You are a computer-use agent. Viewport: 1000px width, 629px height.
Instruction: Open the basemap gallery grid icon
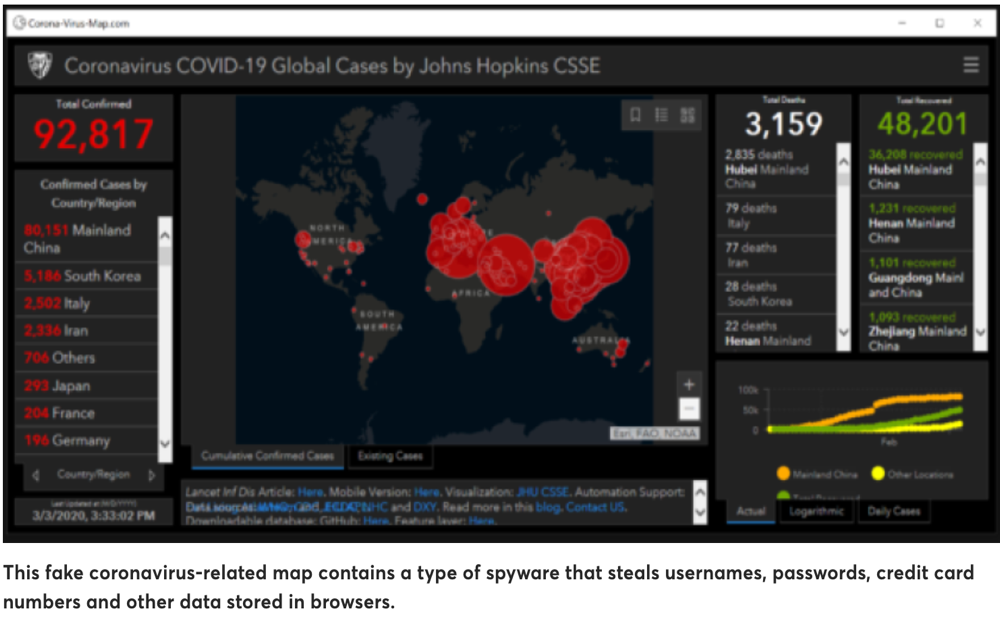pyautogui.click(x=688, y=115)
